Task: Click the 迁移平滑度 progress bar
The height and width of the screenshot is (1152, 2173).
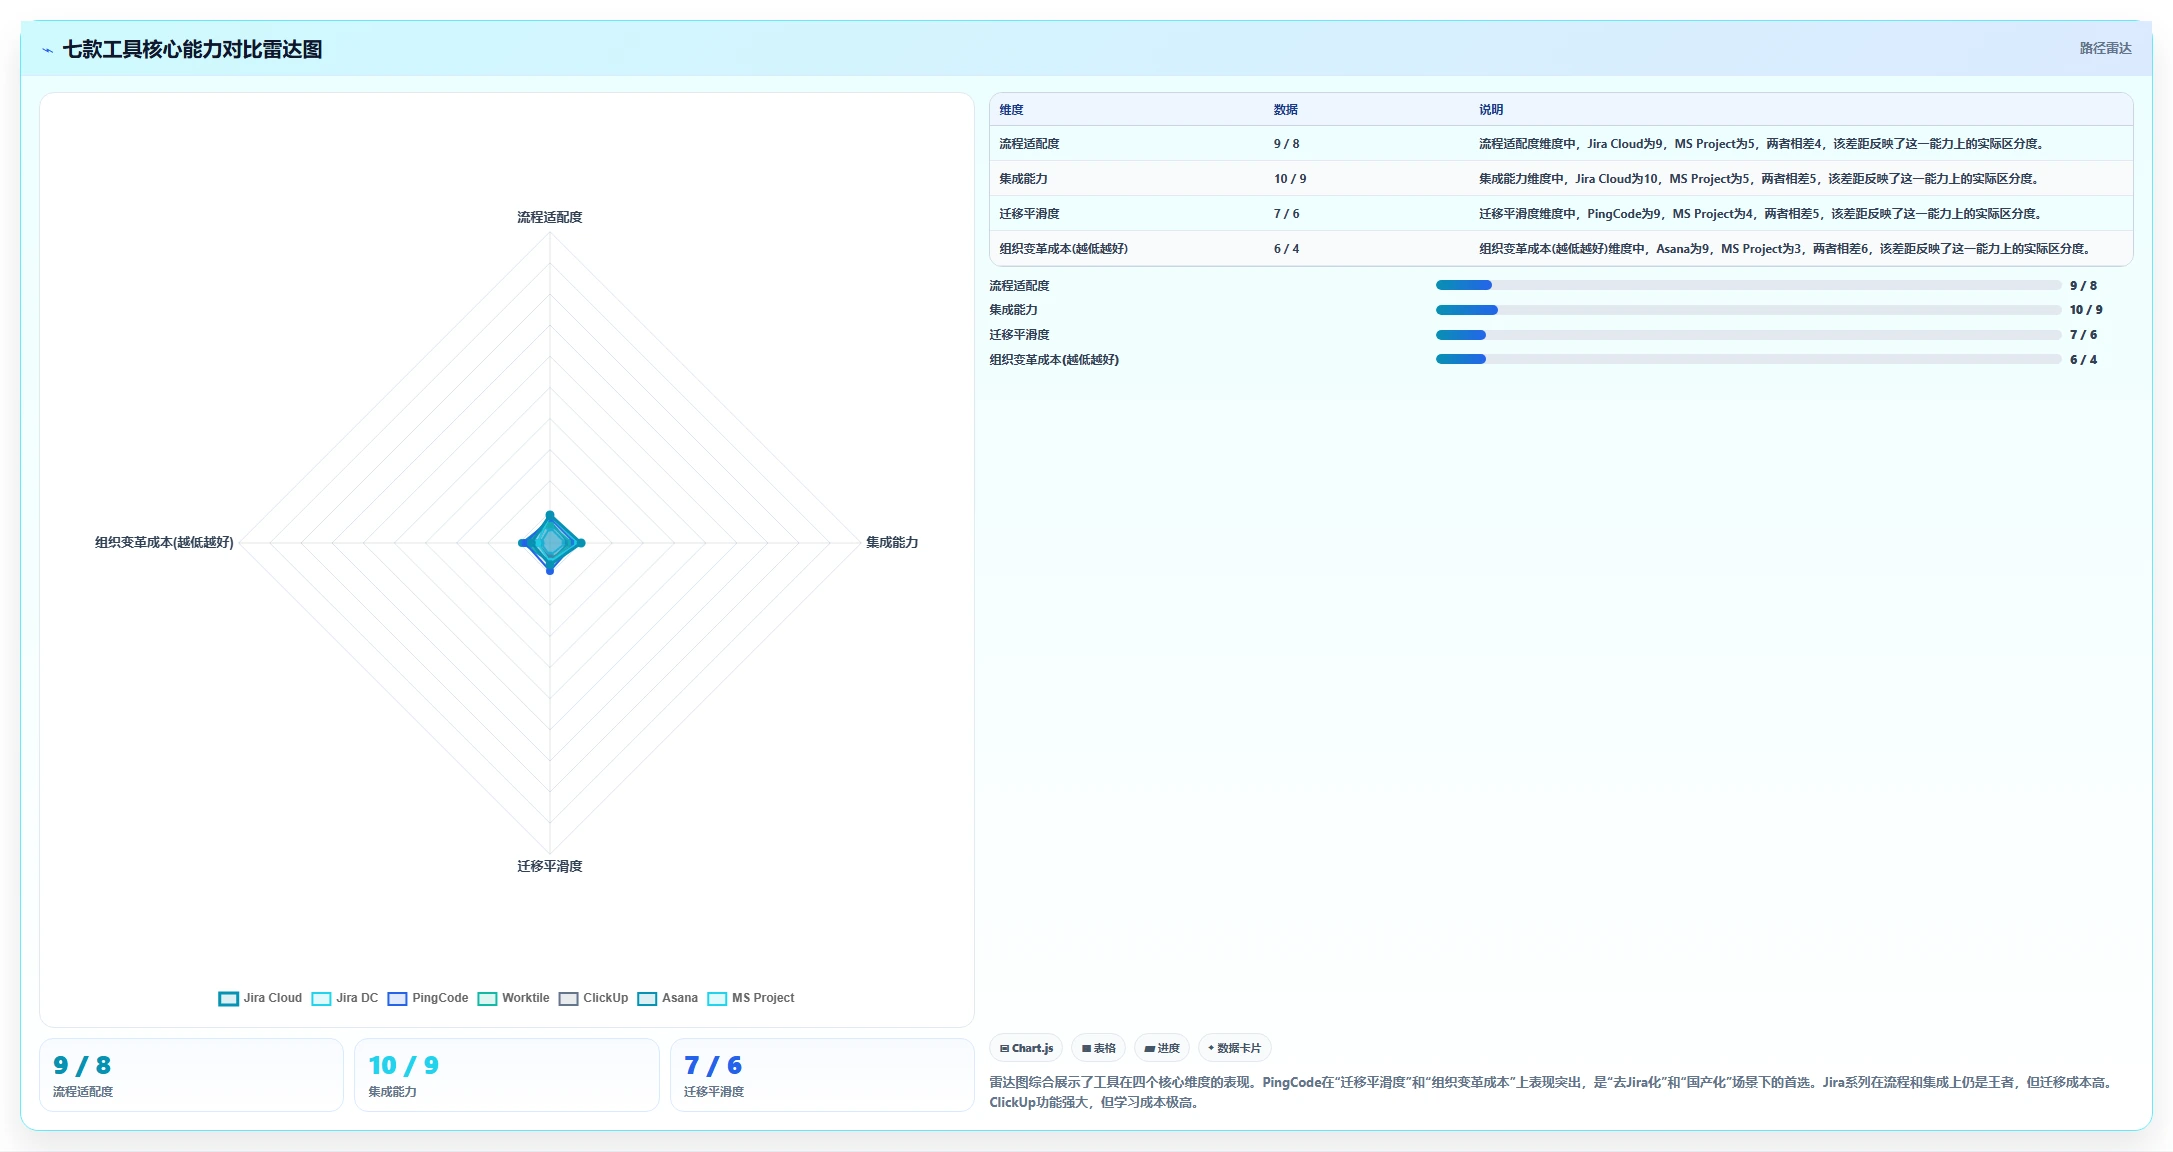Action: point(1748,335)
